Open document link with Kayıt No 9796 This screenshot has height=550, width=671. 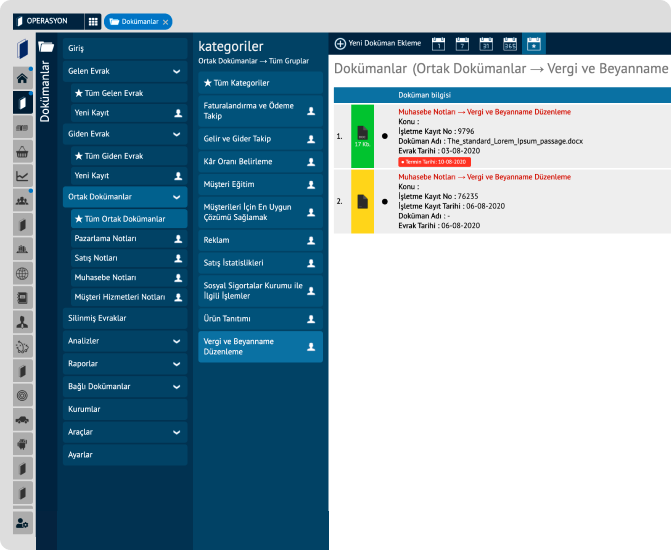(x=484, y=112)
